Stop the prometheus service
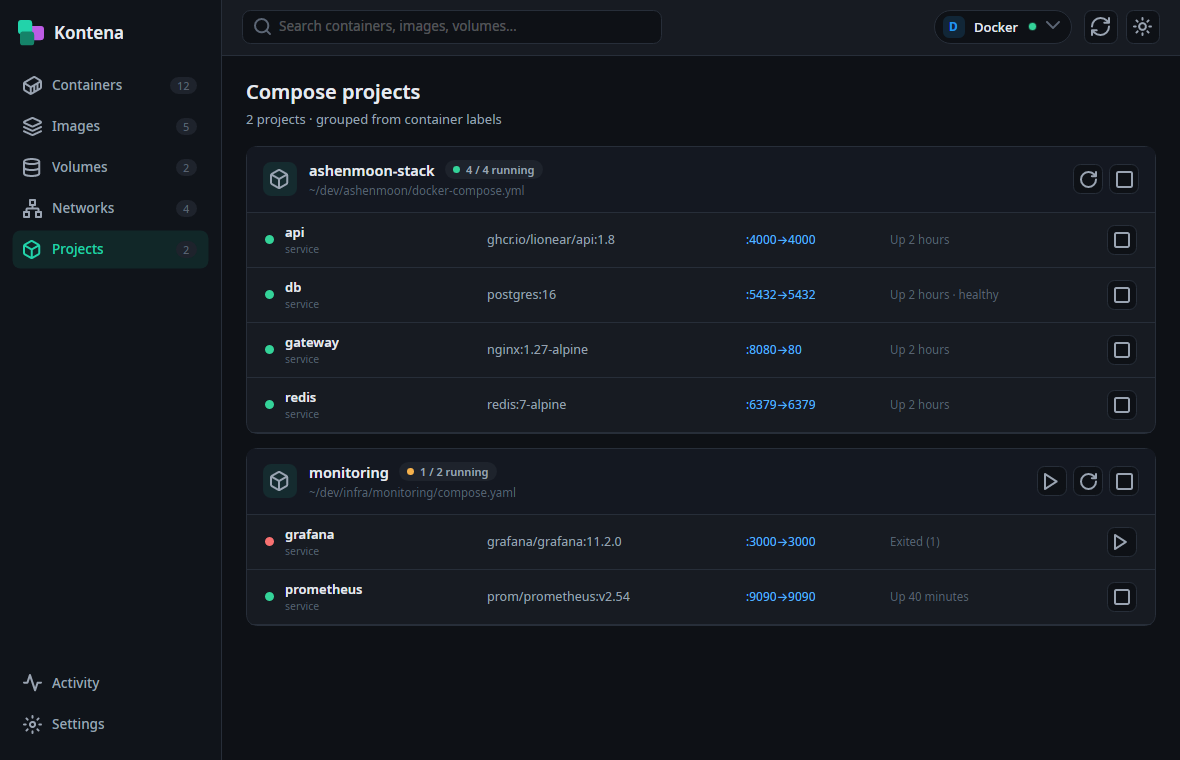 1121,597
